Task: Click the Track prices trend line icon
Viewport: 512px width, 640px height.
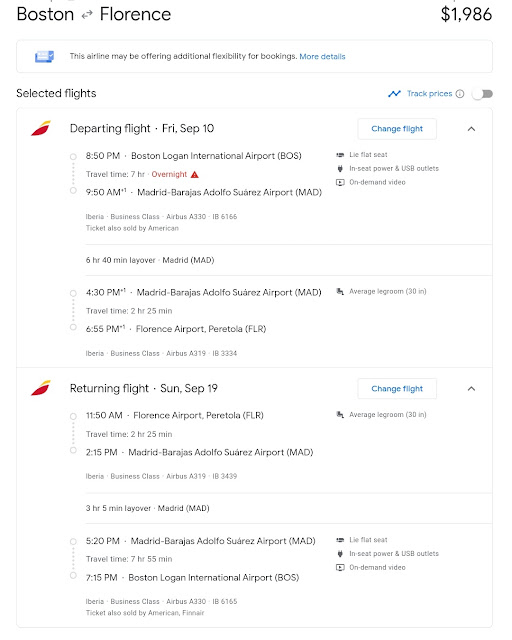Action: point(394,94)
